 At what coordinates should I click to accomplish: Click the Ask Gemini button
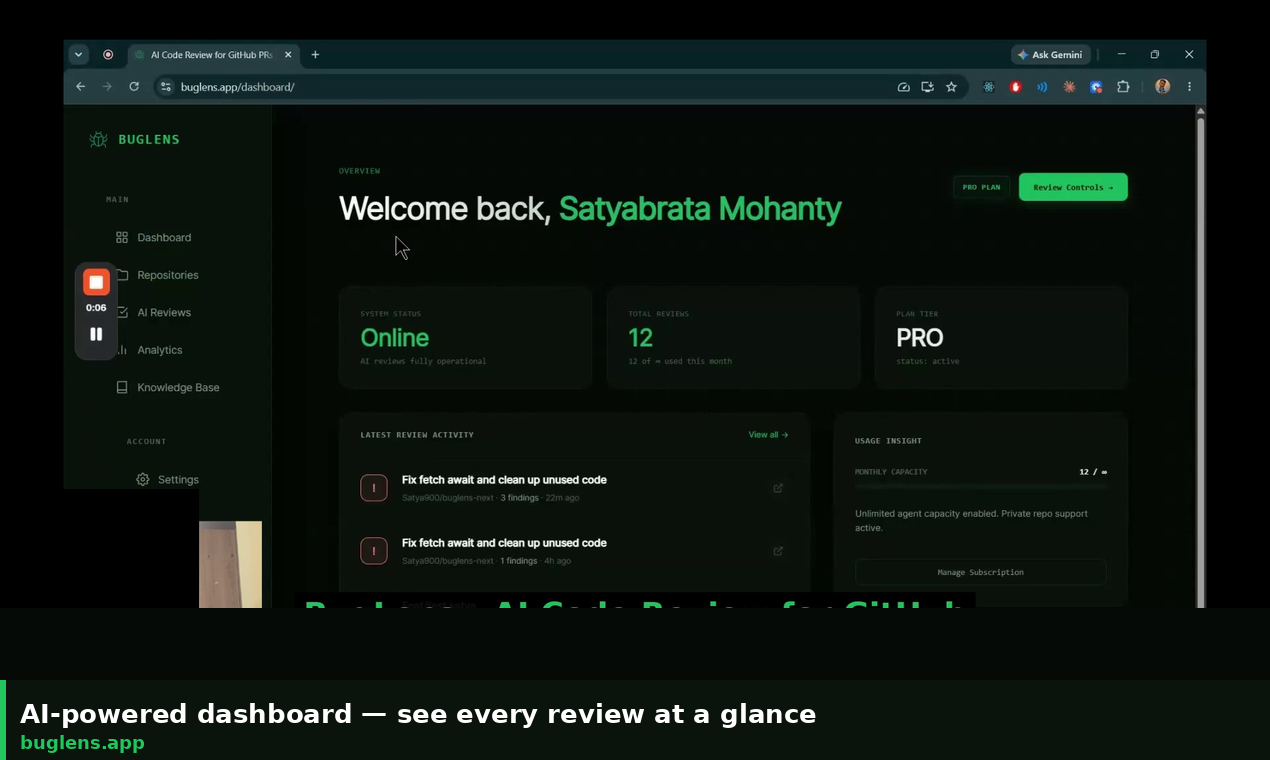coord(1050,55)
